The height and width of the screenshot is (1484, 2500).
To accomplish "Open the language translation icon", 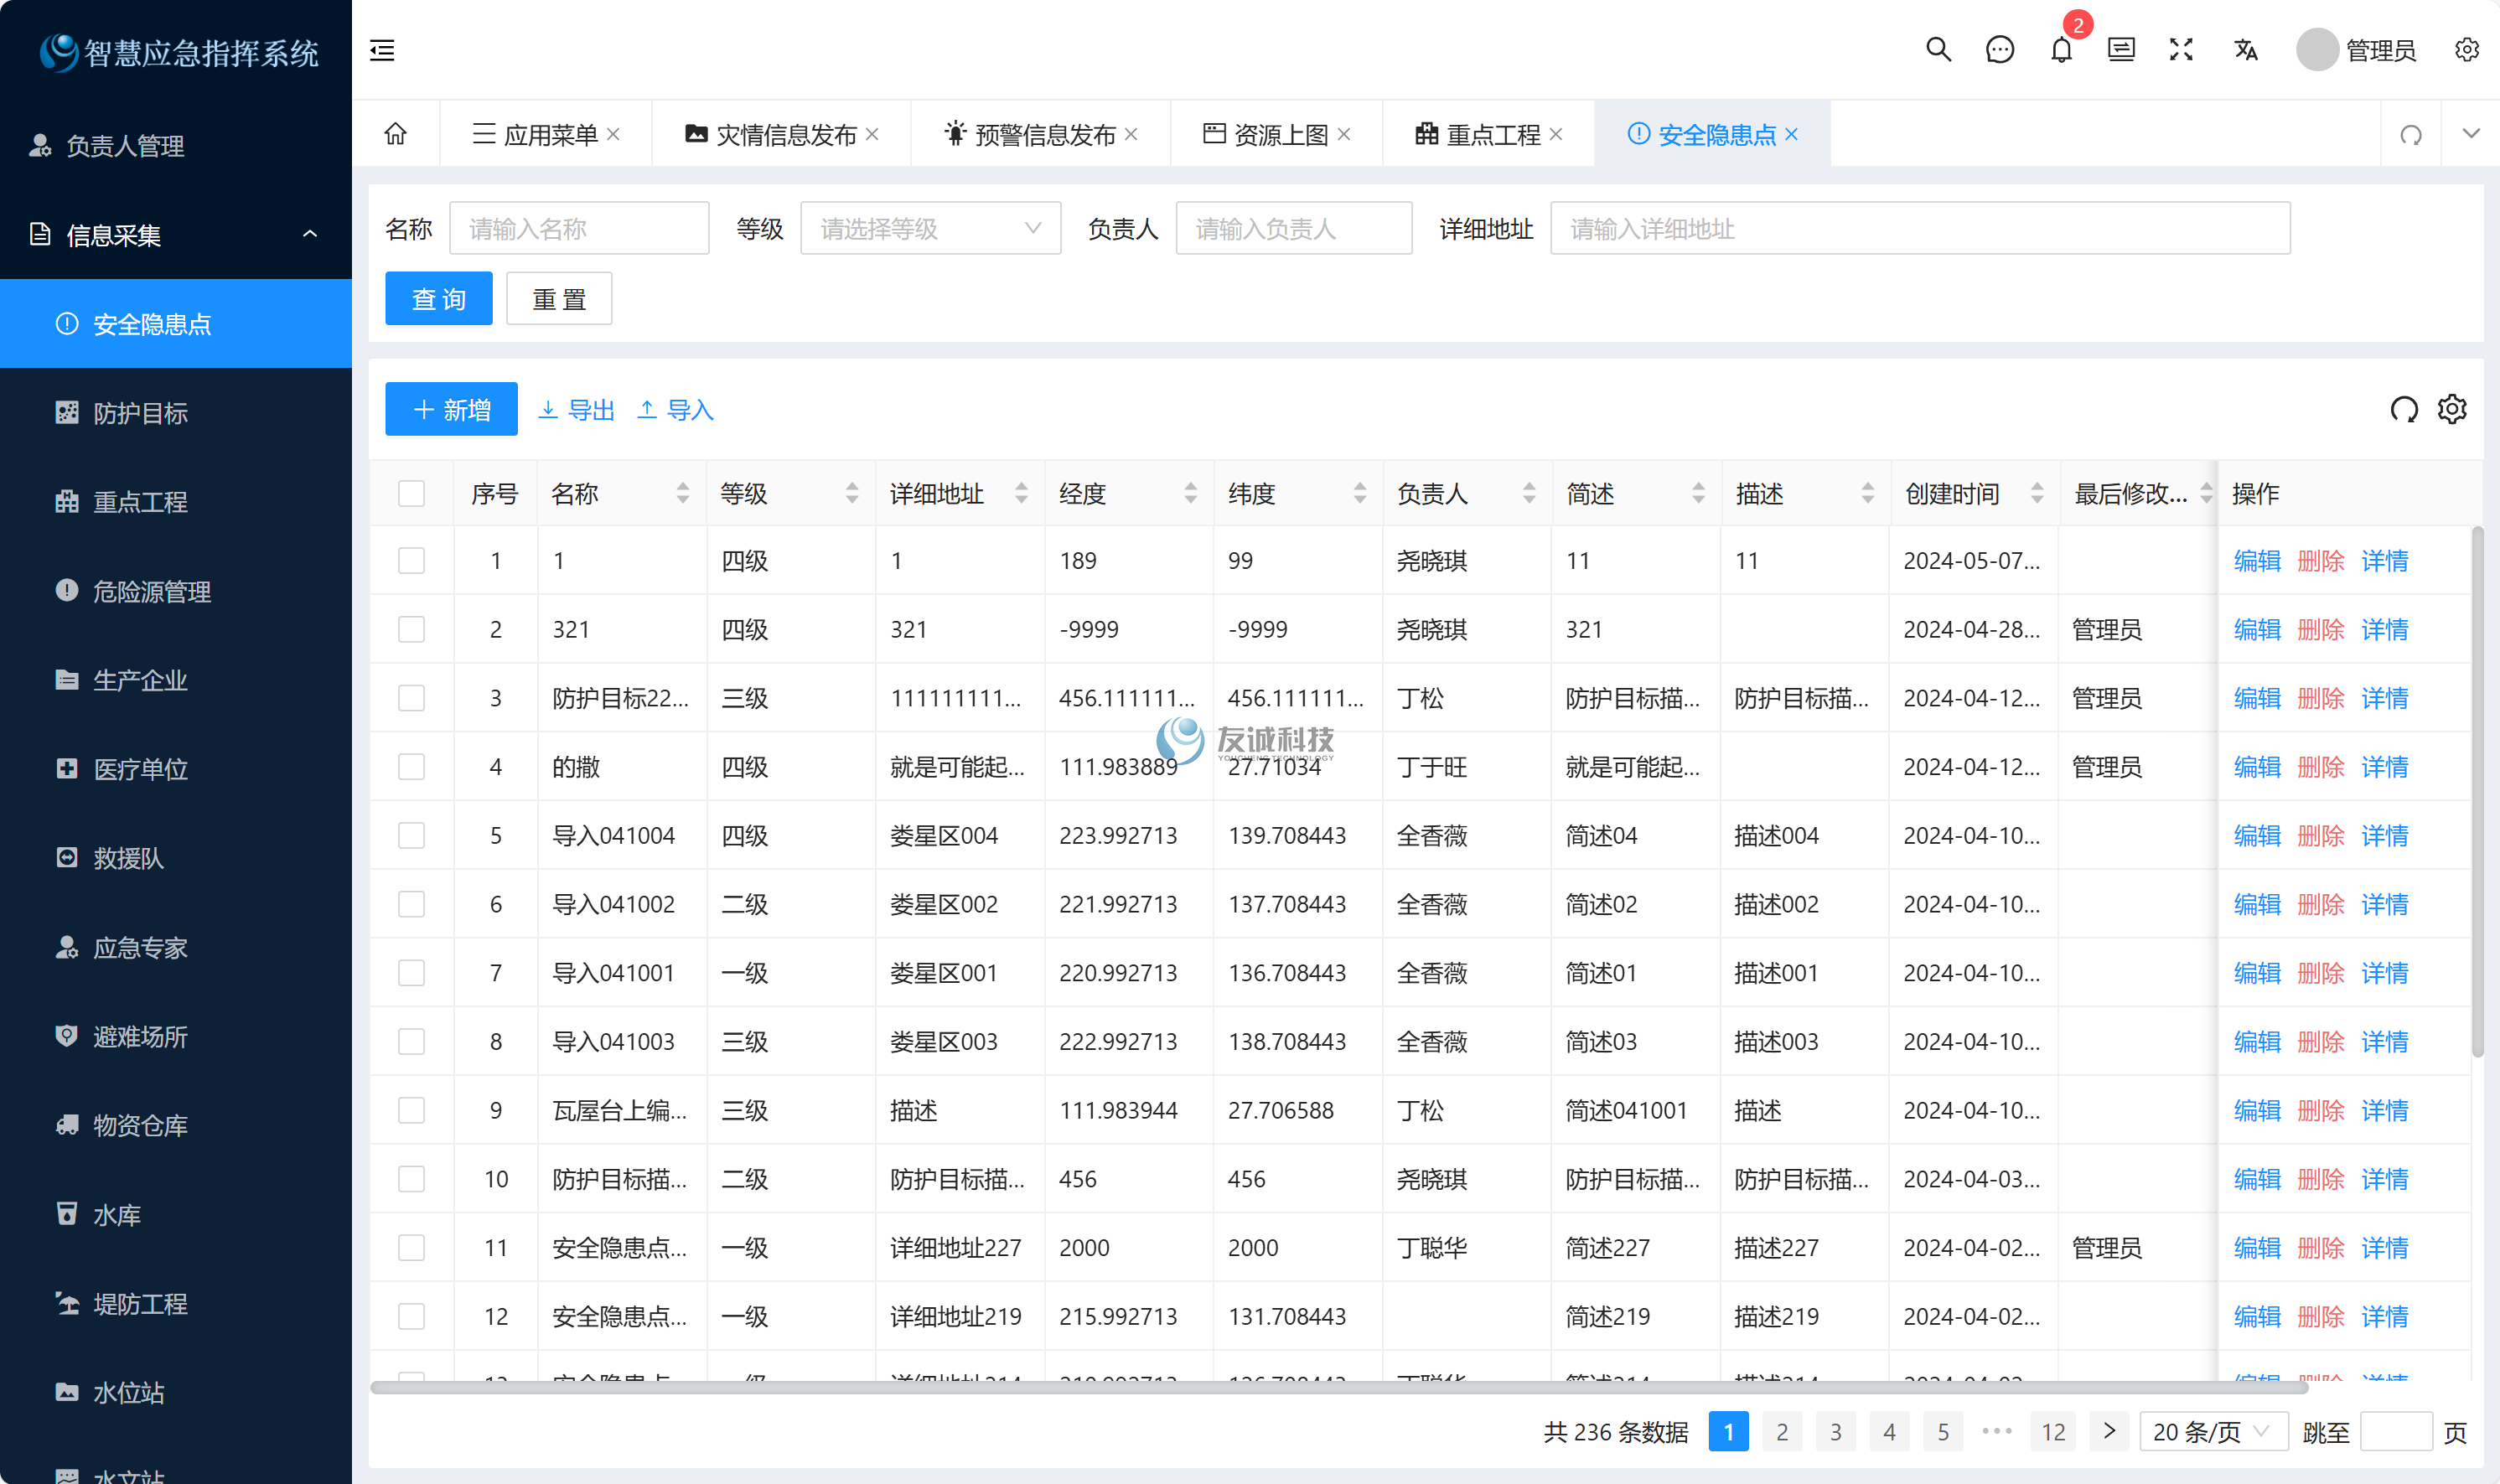I will coord(2246,50).
